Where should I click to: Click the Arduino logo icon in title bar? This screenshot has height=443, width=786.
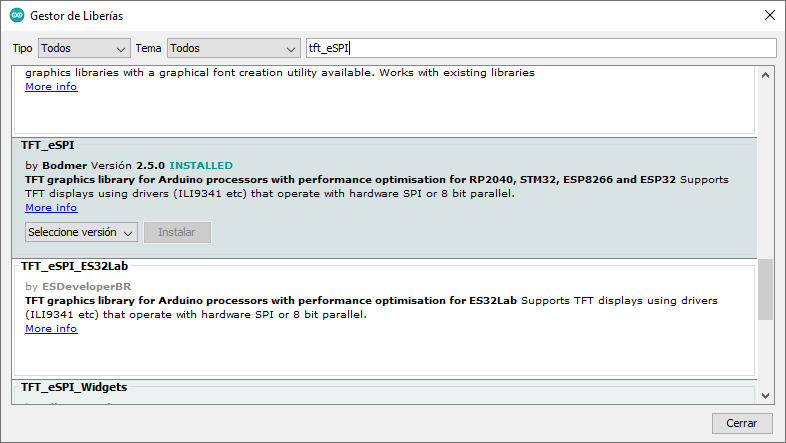pyautogui.click(x=17, y=16)
